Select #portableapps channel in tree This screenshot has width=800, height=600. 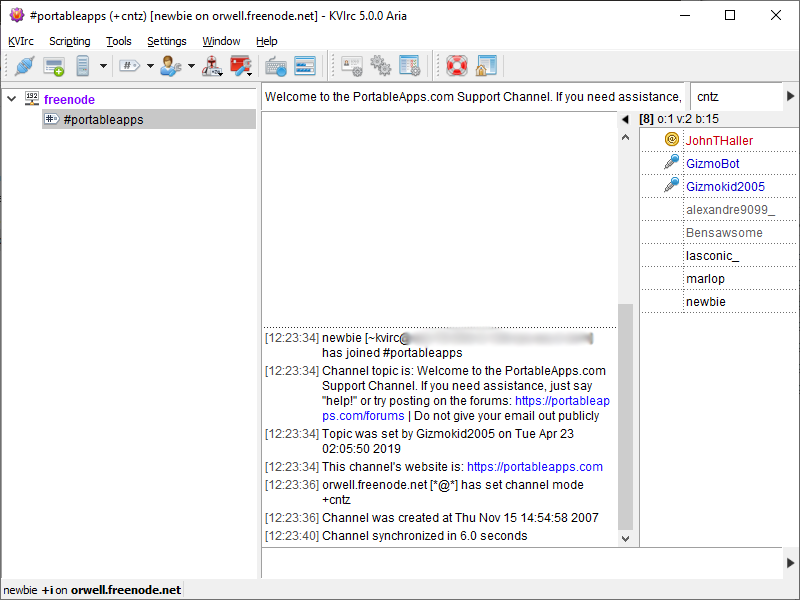tap(102, 120)
